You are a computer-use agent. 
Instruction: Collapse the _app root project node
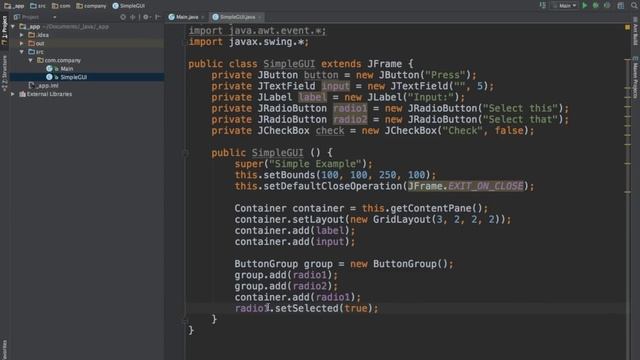point(13,27)
